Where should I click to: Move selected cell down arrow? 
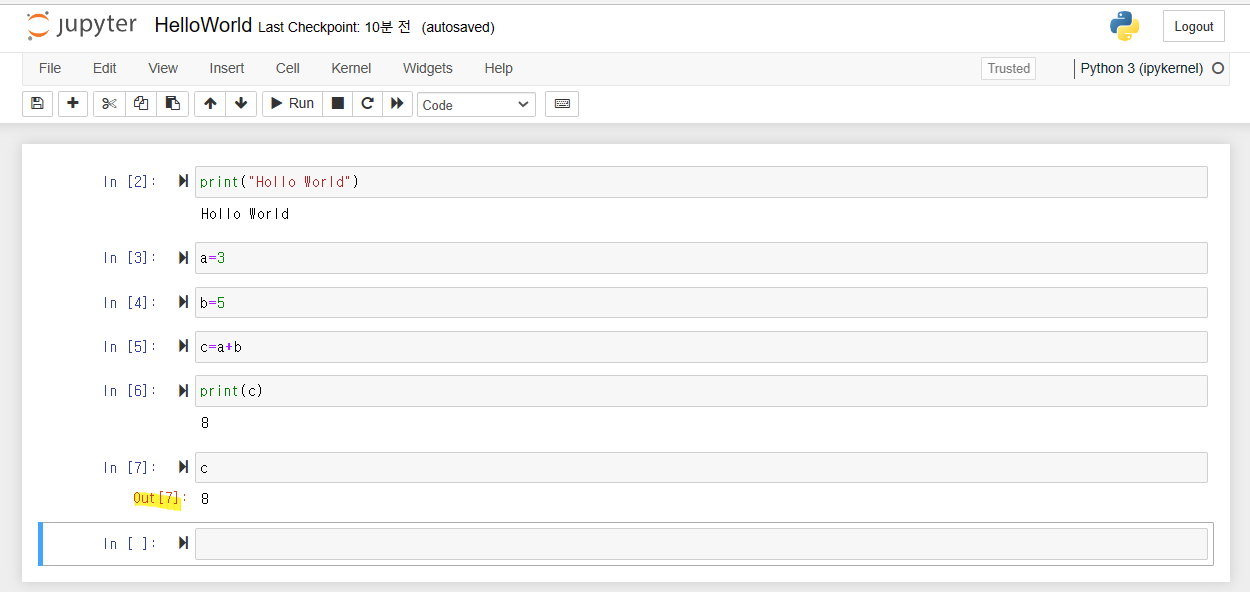(241, 104)
